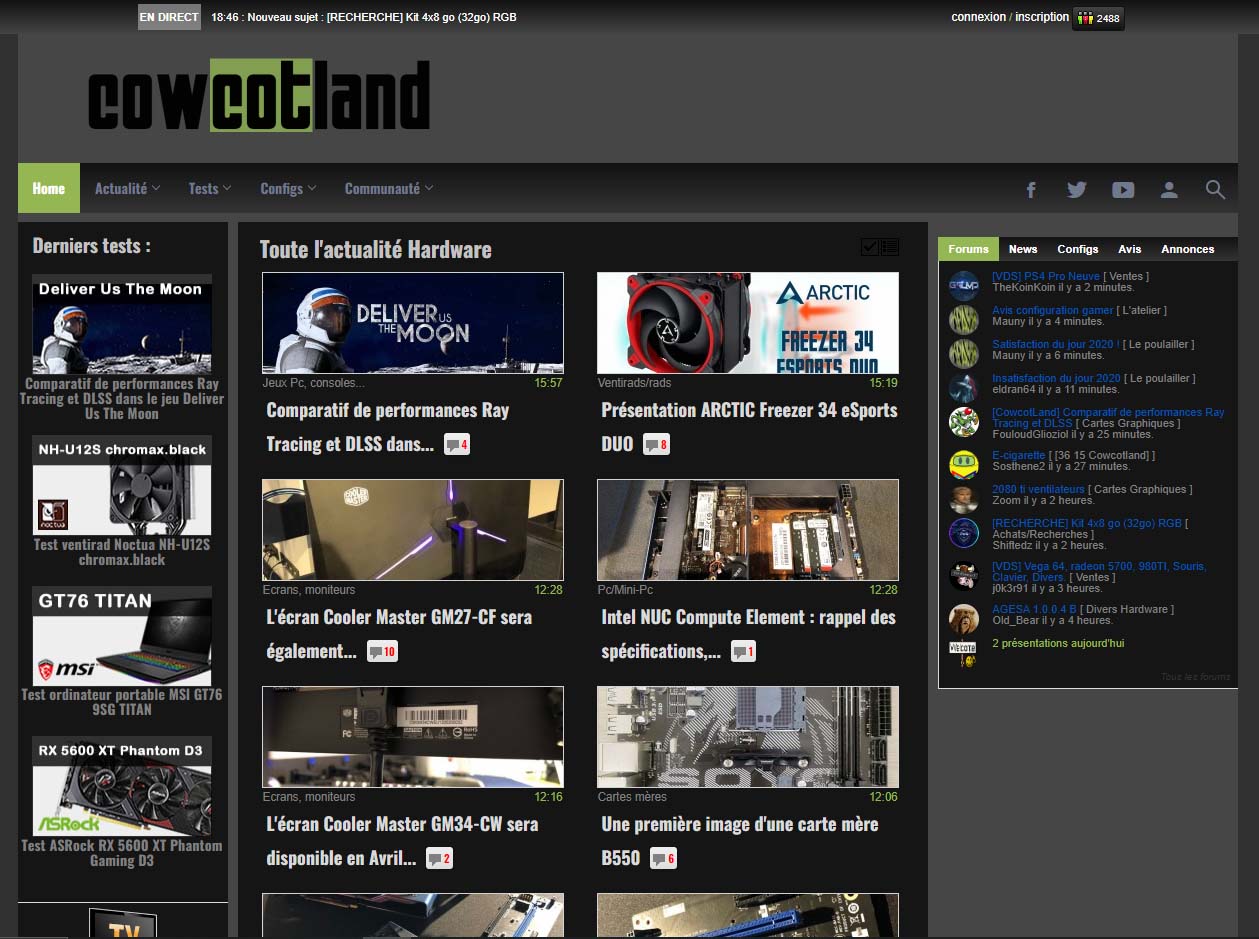Click FouloudGlioziol avatar in forum list

tap(964, 422)
